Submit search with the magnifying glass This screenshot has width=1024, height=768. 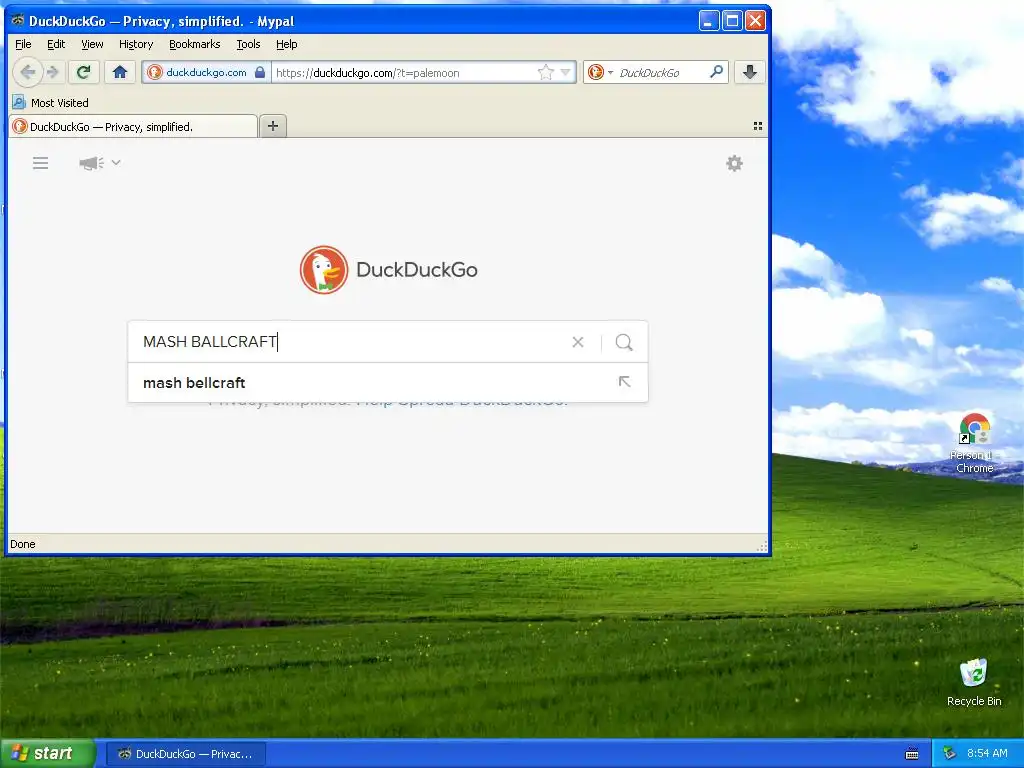click(x=624, y=342)
